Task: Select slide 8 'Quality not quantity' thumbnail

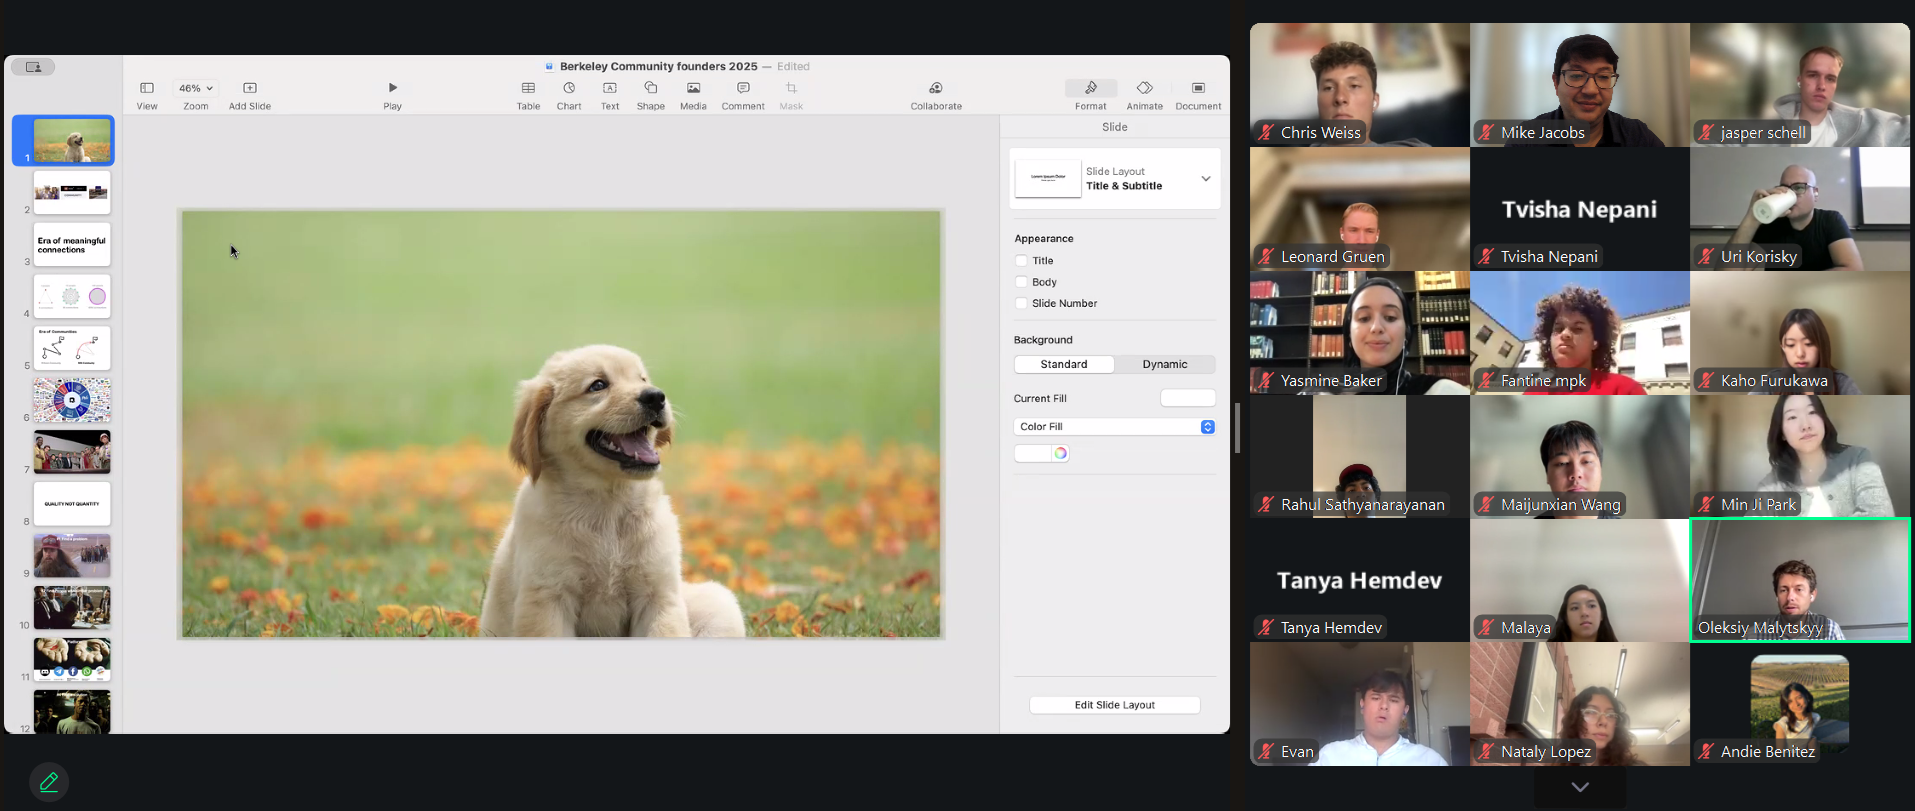Action: [72, 504]
